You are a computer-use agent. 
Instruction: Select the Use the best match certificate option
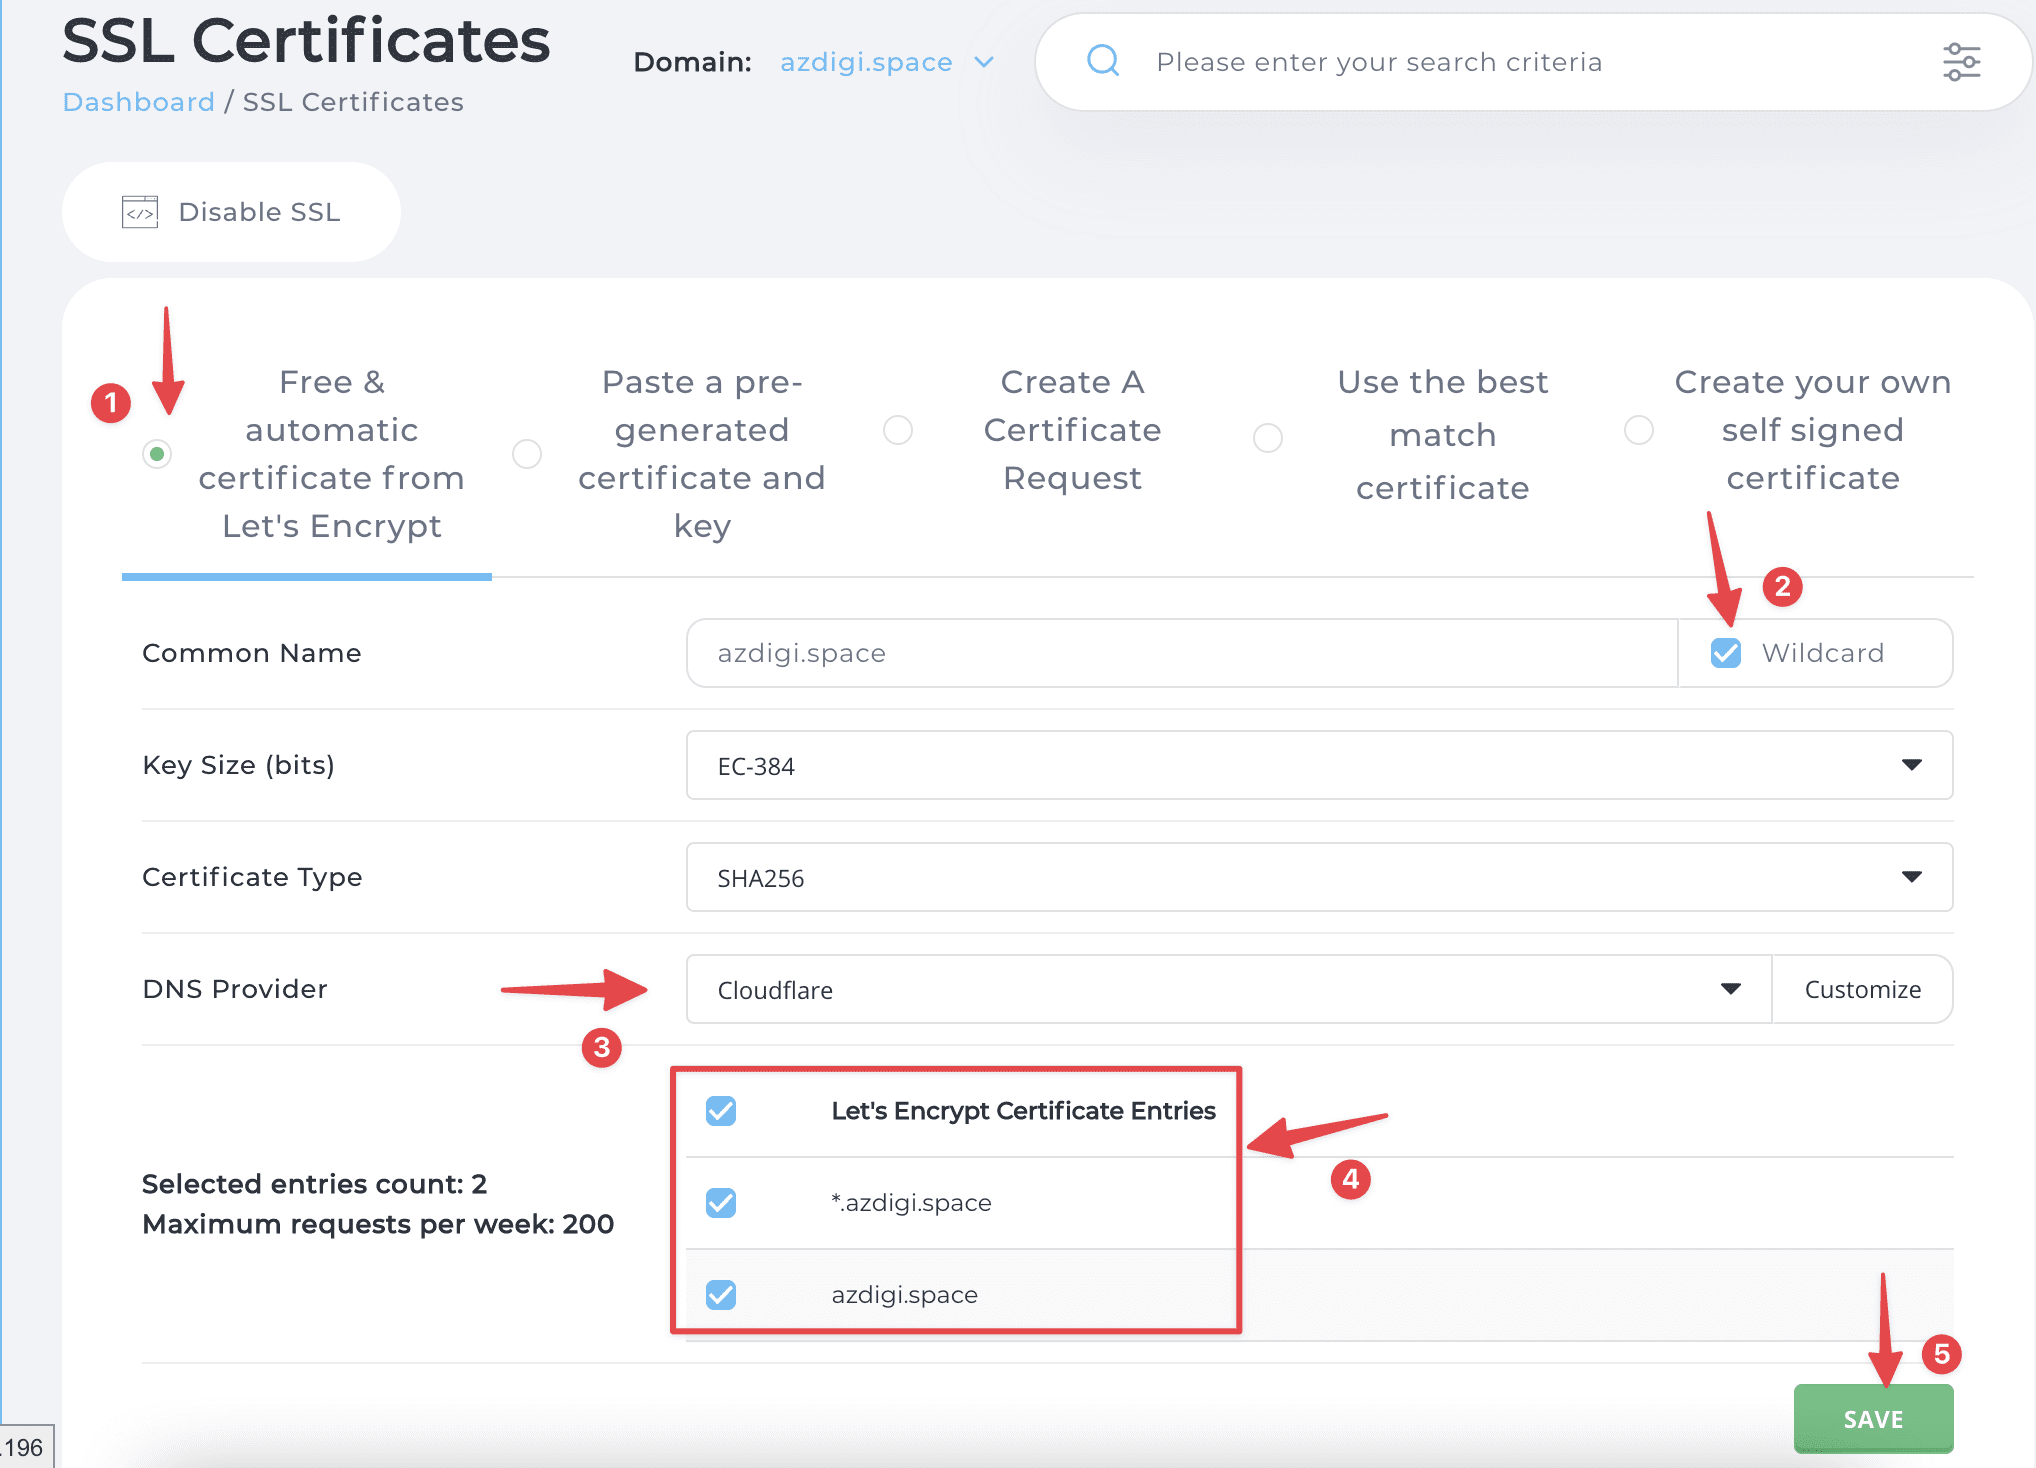[x=1268, y=437]
